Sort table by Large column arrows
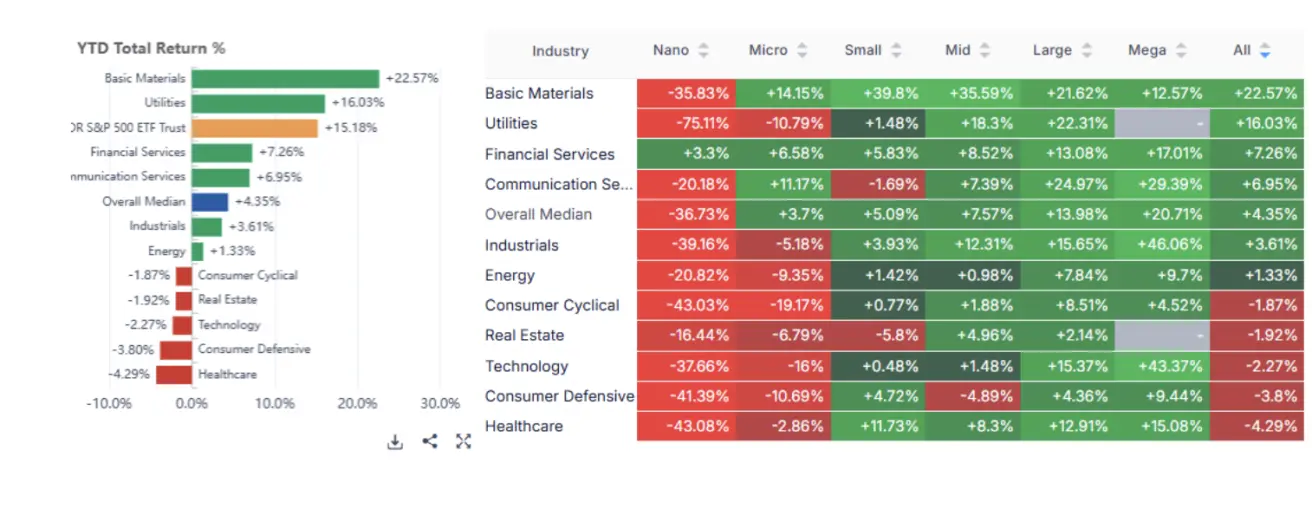The width and height of the screenshot is (1312, 529). point(1086,50)
